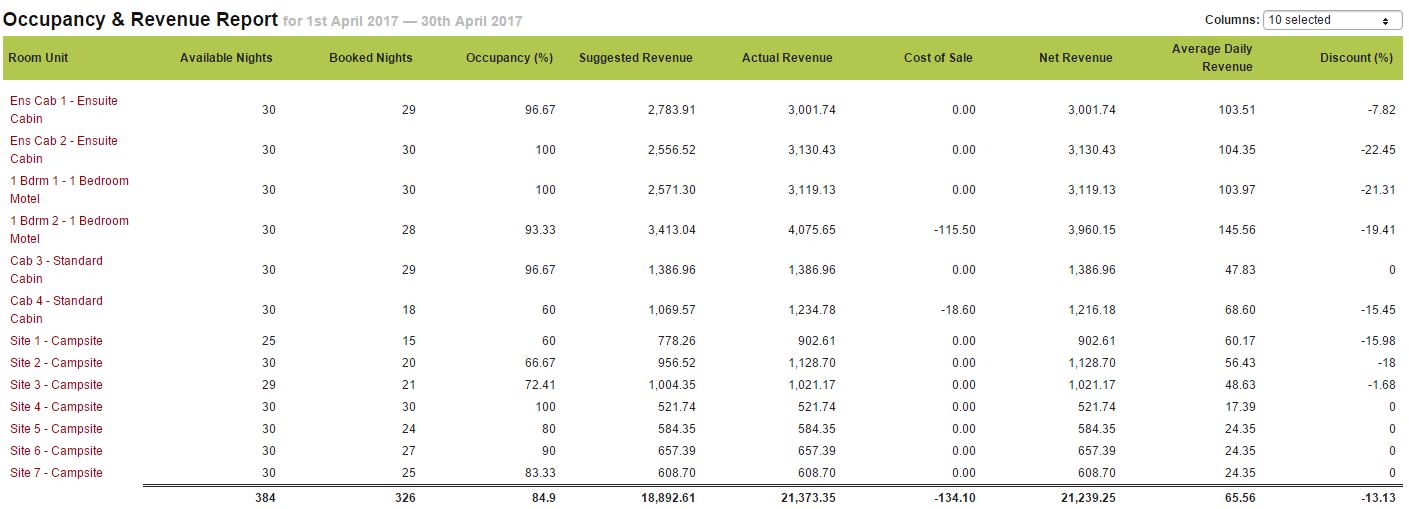This screenshot has height=509, width=1409.
Task: Open 1 Bdrm 2 - 1 Bedroom Motel link
Action: coord(69,230)
